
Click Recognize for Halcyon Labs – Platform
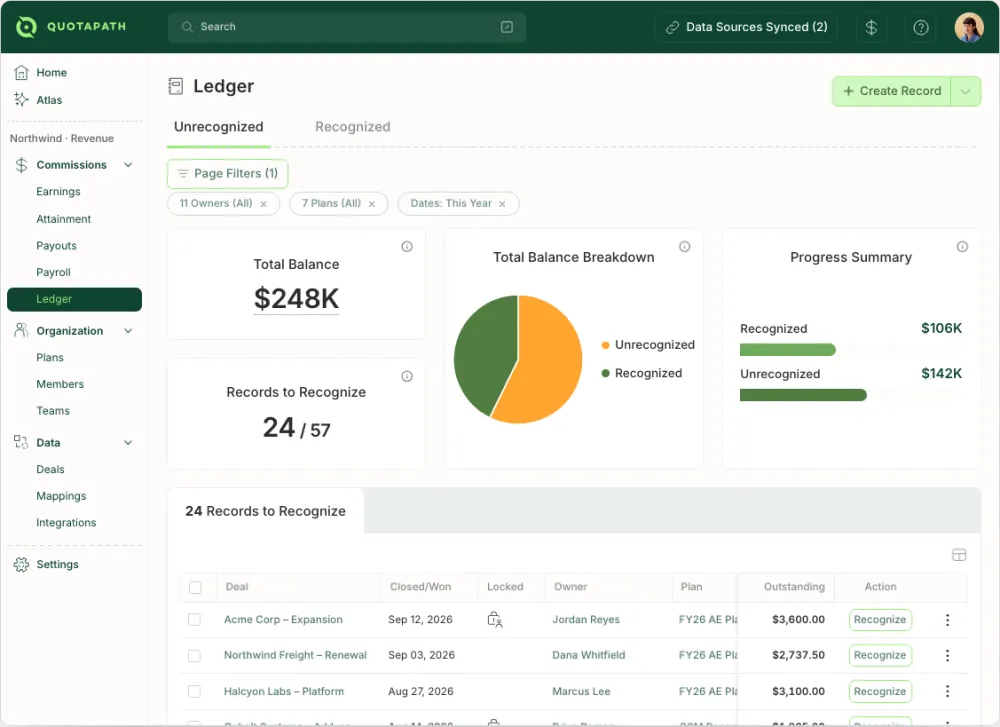[x=880, y=691]
